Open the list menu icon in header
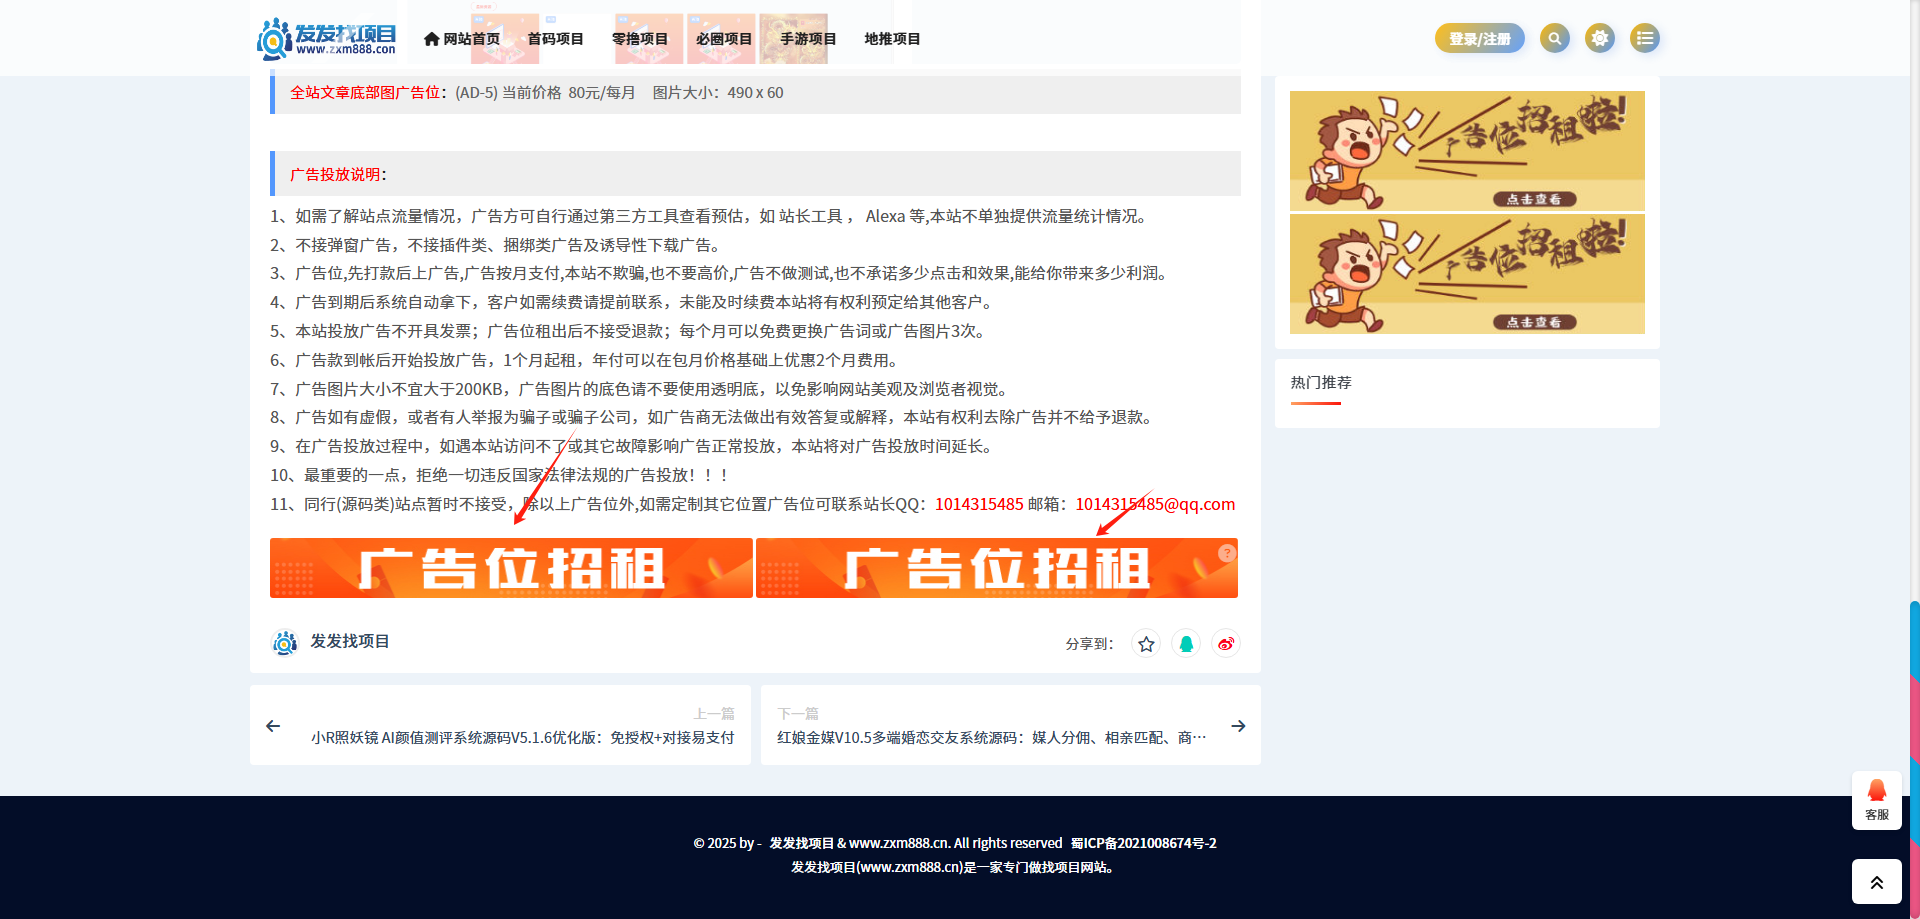1920x919 pixels. (1645, 38)
